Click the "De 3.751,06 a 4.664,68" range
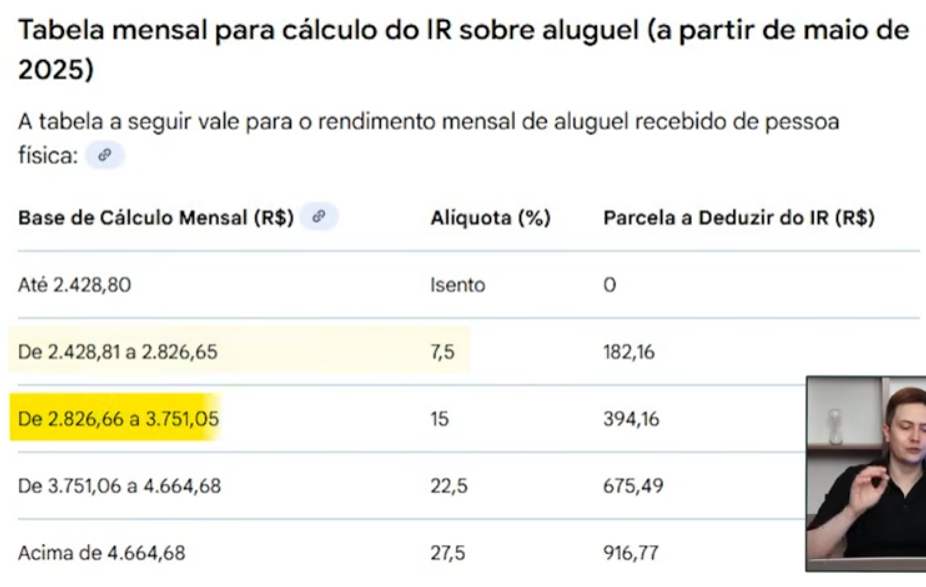This screenshot has width=926, height=587. [x=119, y=486]
